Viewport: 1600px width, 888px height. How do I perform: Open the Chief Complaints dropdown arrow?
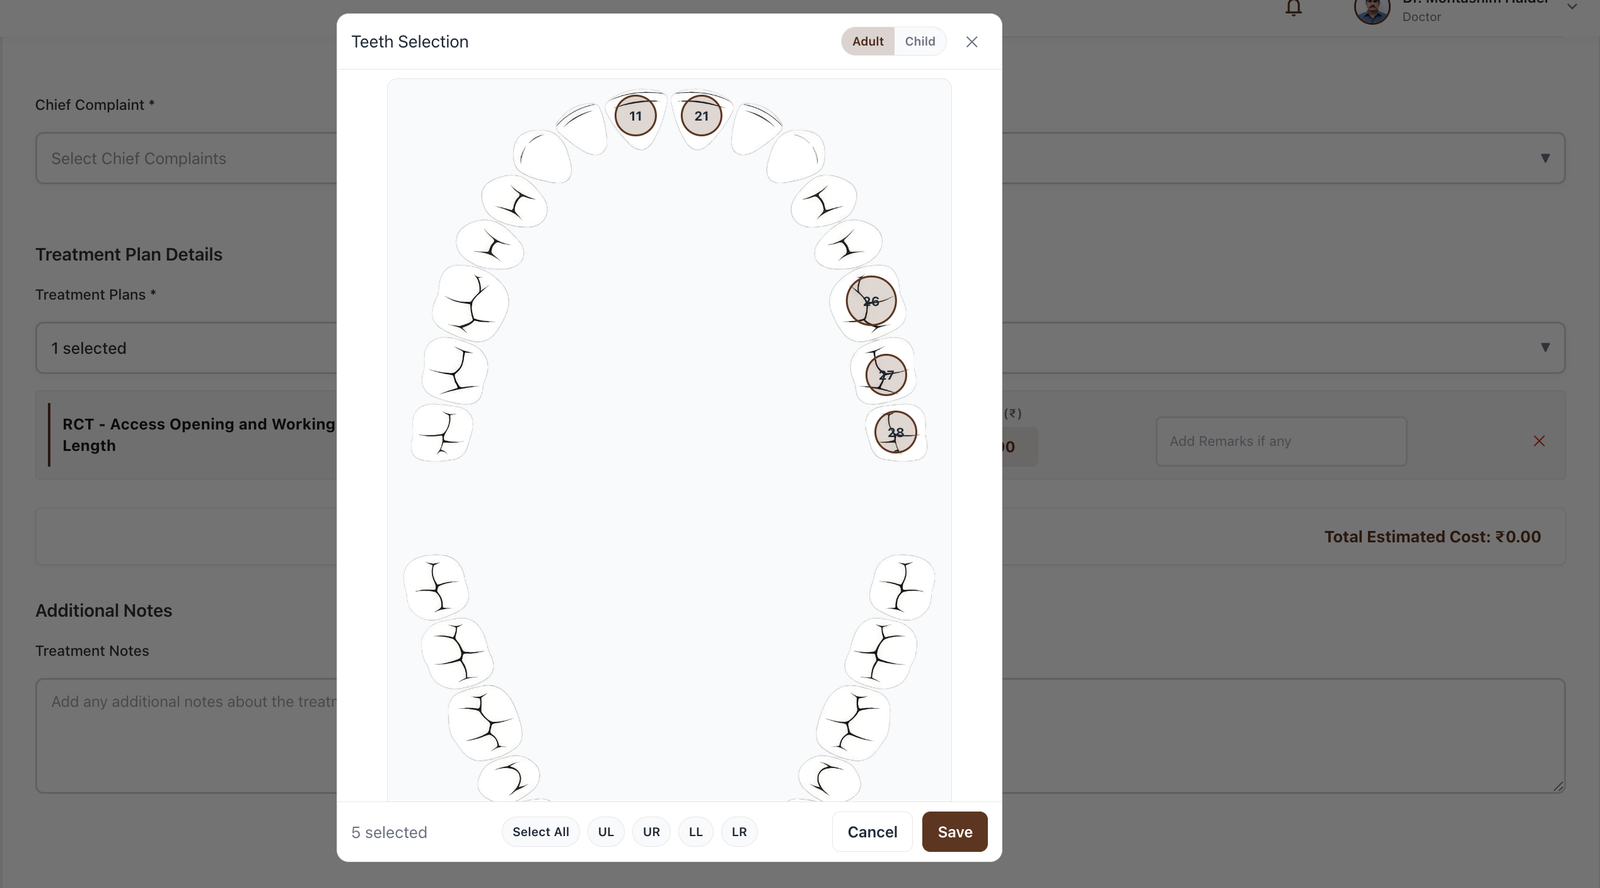(1545, 158)
